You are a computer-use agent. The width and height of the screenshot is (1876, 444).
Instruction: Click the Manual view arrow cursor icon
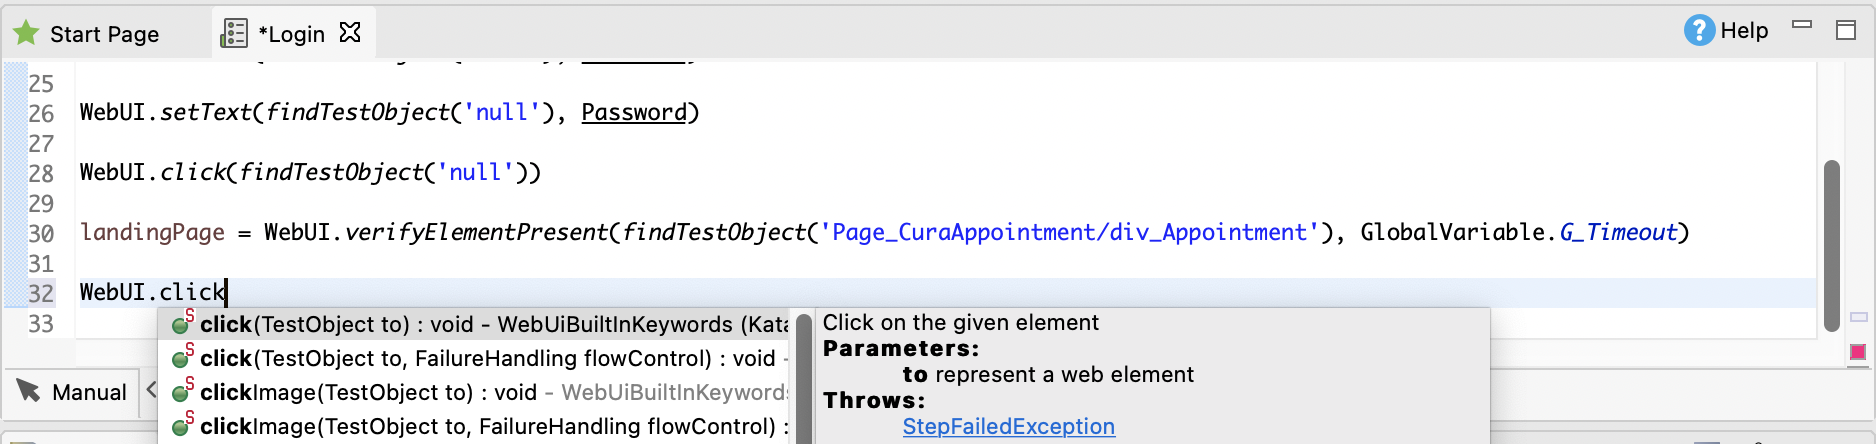pos(28,391)
